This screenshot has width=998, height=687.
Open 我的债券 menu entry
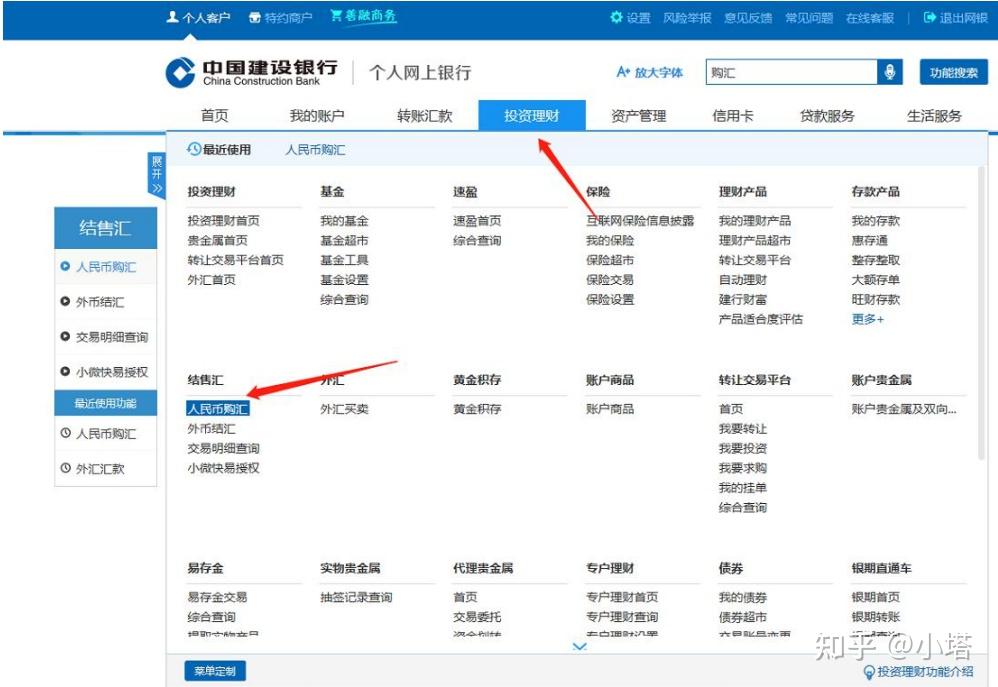point(743,597)
